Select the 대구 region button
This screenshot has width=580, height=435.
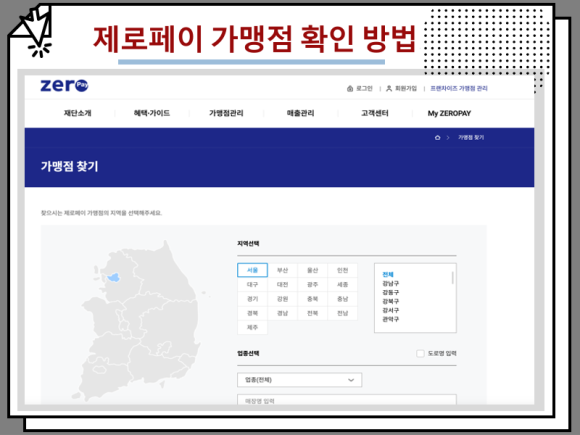pyautogui.click(x=252, y=284)
